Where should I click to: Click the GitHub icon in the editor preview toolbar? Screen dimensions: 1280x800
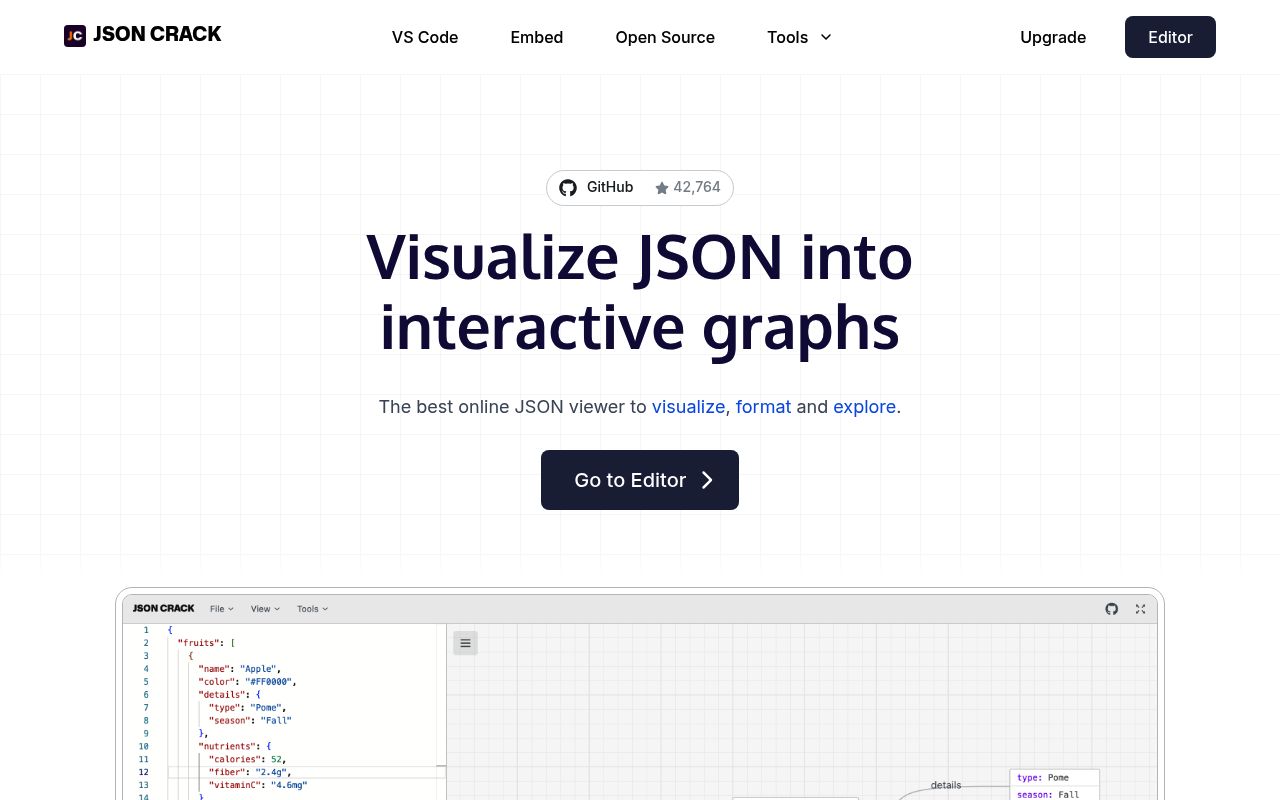(1112, 609)
